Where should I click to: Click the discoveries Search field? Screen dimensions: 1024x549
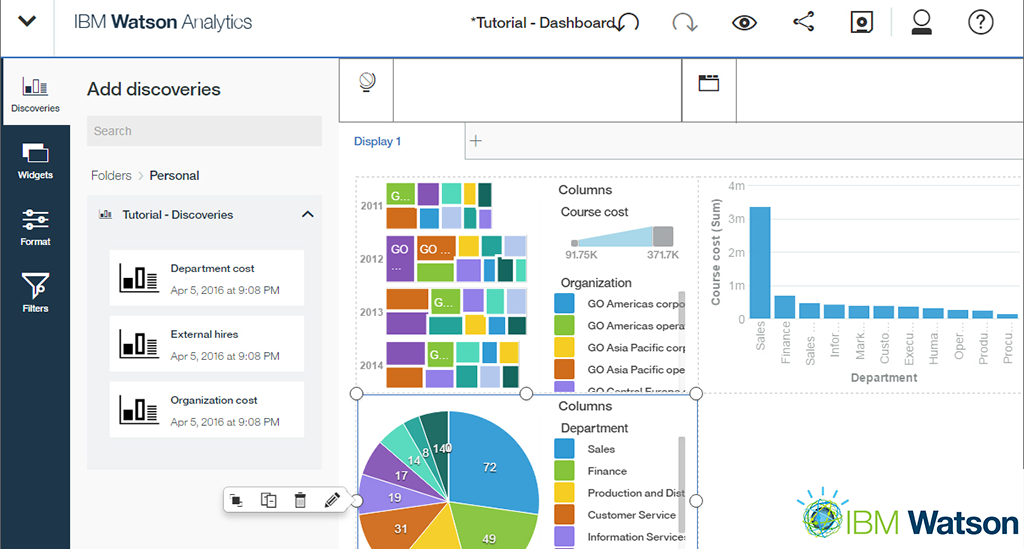click(205, 131)
